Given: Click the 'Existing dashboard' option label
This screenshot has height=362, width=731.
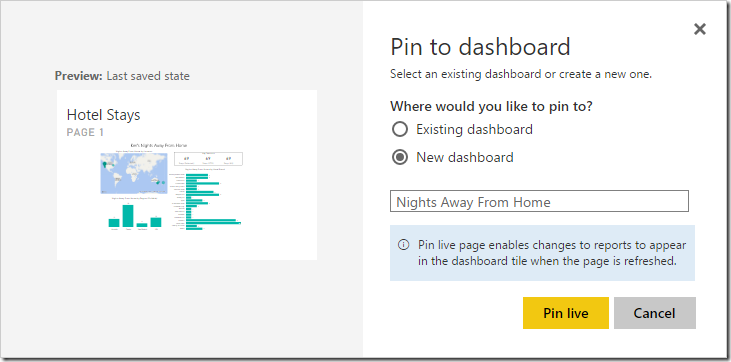Looking at the screenshot, I should (474, 129).
